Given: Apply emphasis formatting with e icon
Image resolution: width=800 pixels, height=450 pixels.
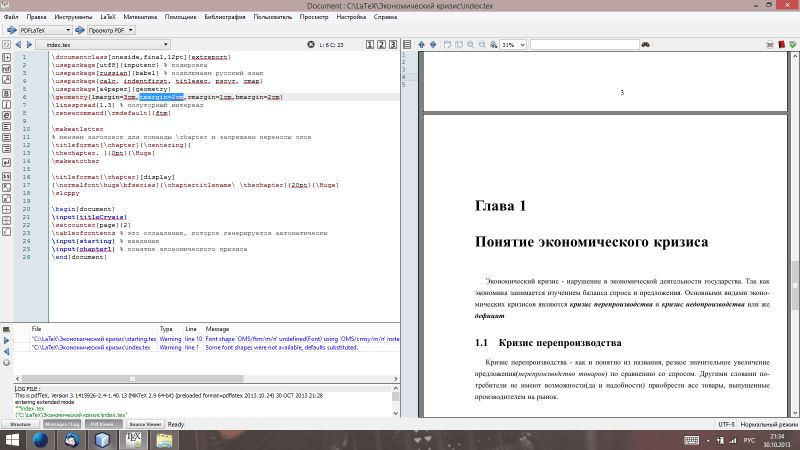Looking at the screenshot, I should pos(6,116).
